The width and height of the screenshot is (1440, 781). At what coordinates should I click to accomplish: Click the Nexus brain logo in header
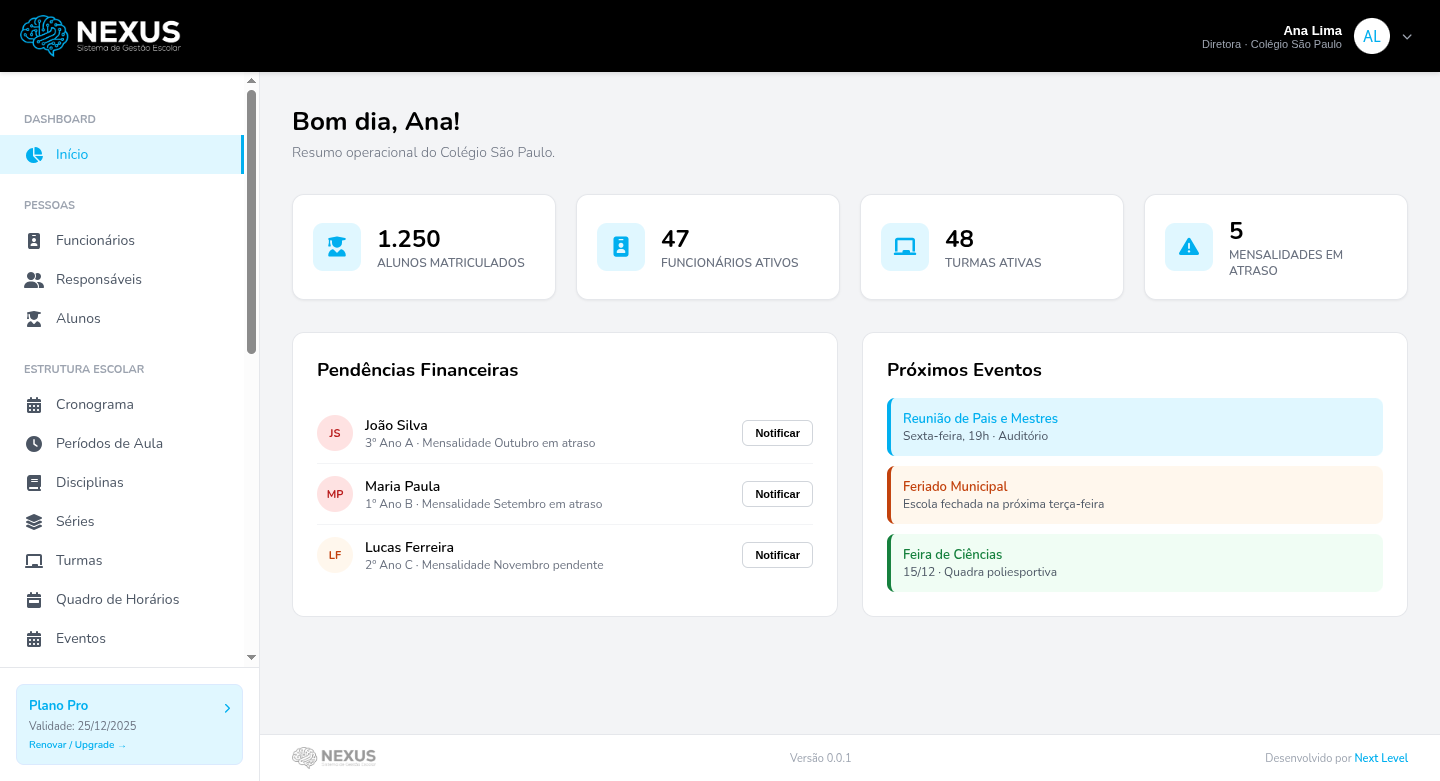point(100,36)
